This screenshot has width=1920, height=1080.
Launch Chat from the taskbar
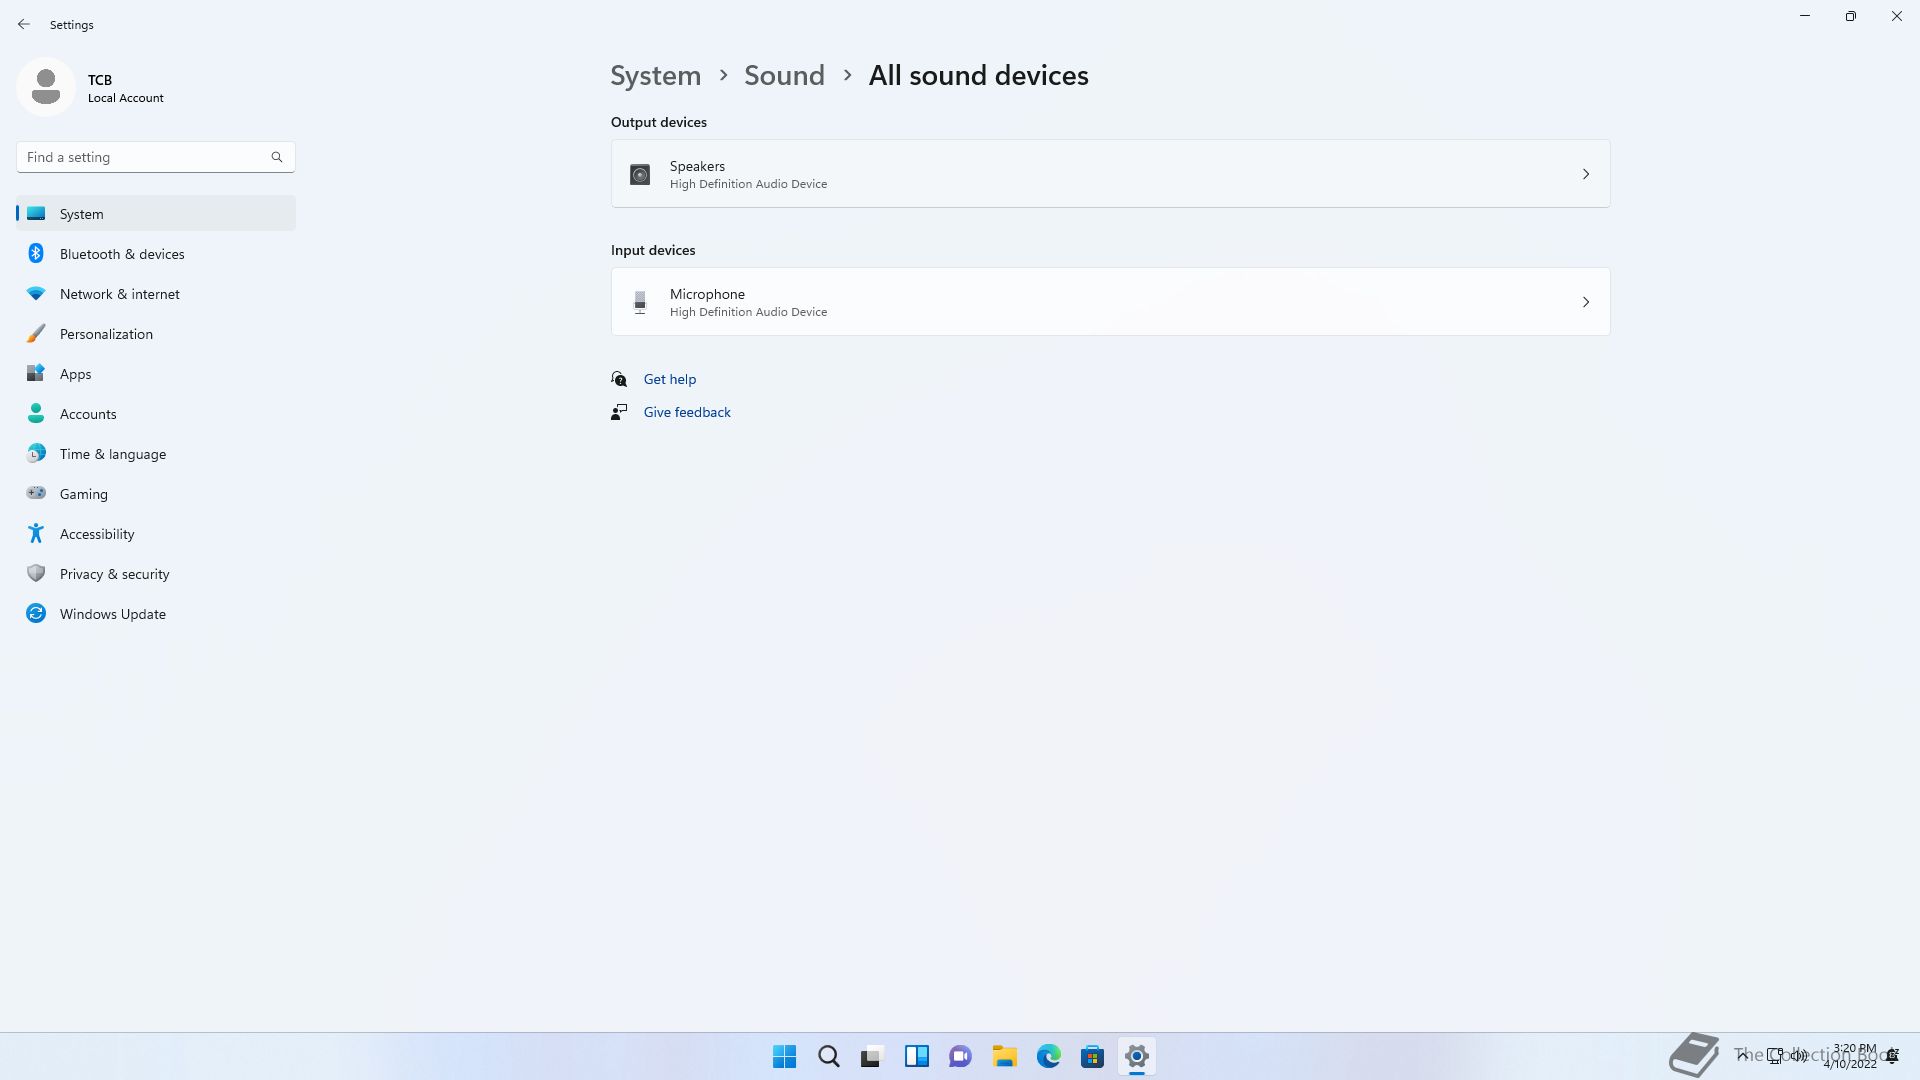961,1056
